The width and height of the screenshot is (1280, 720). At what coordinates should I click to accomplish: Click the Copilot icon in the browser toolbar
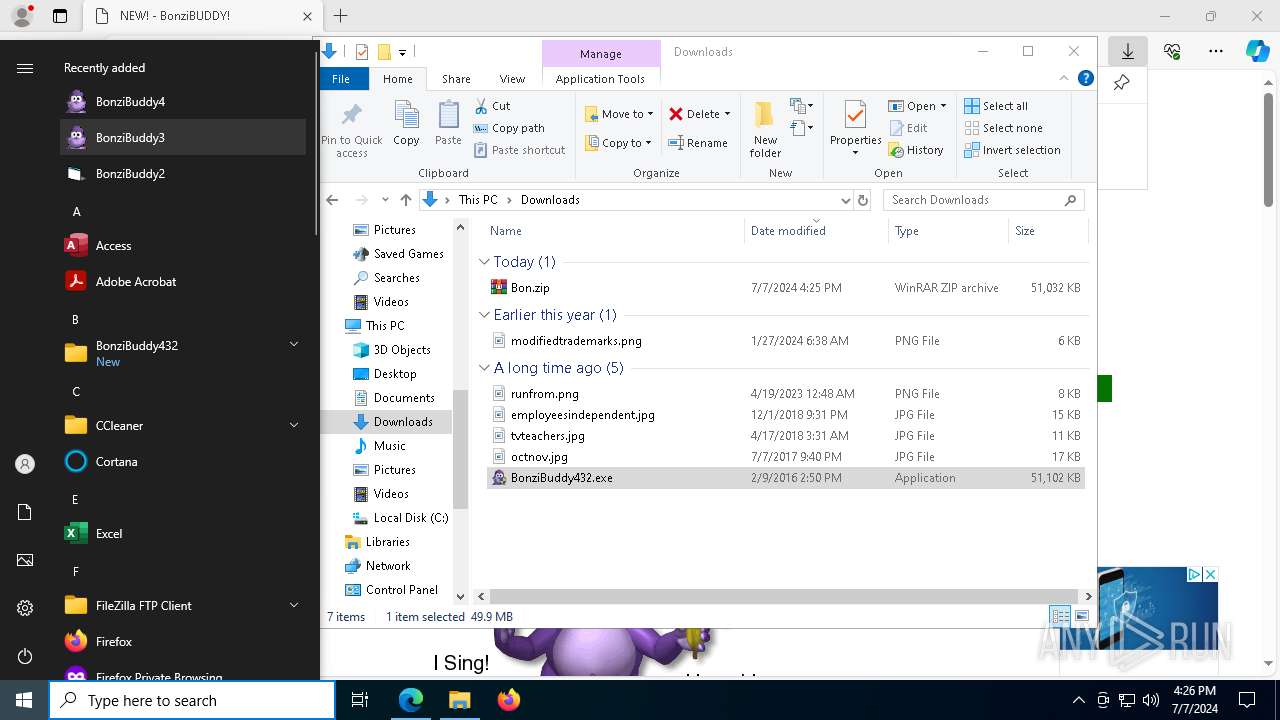coord(1257,51)
